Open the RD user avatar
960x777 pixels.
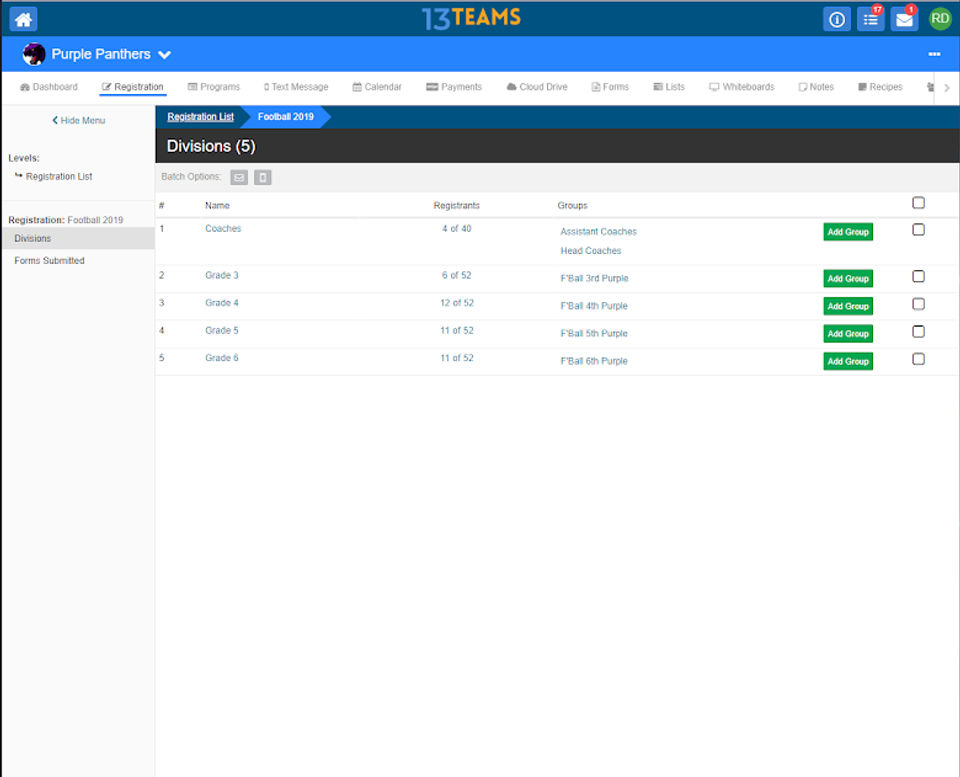click(940, 19)
